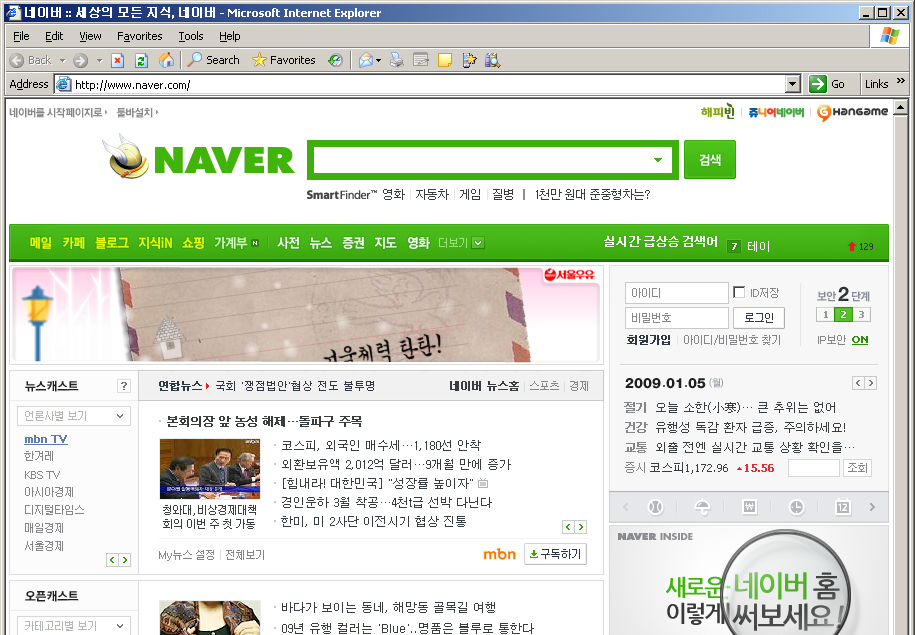Click the clock icon in the widget bar
This screenshot has width=915, height=635.
(x=796, y=506)
